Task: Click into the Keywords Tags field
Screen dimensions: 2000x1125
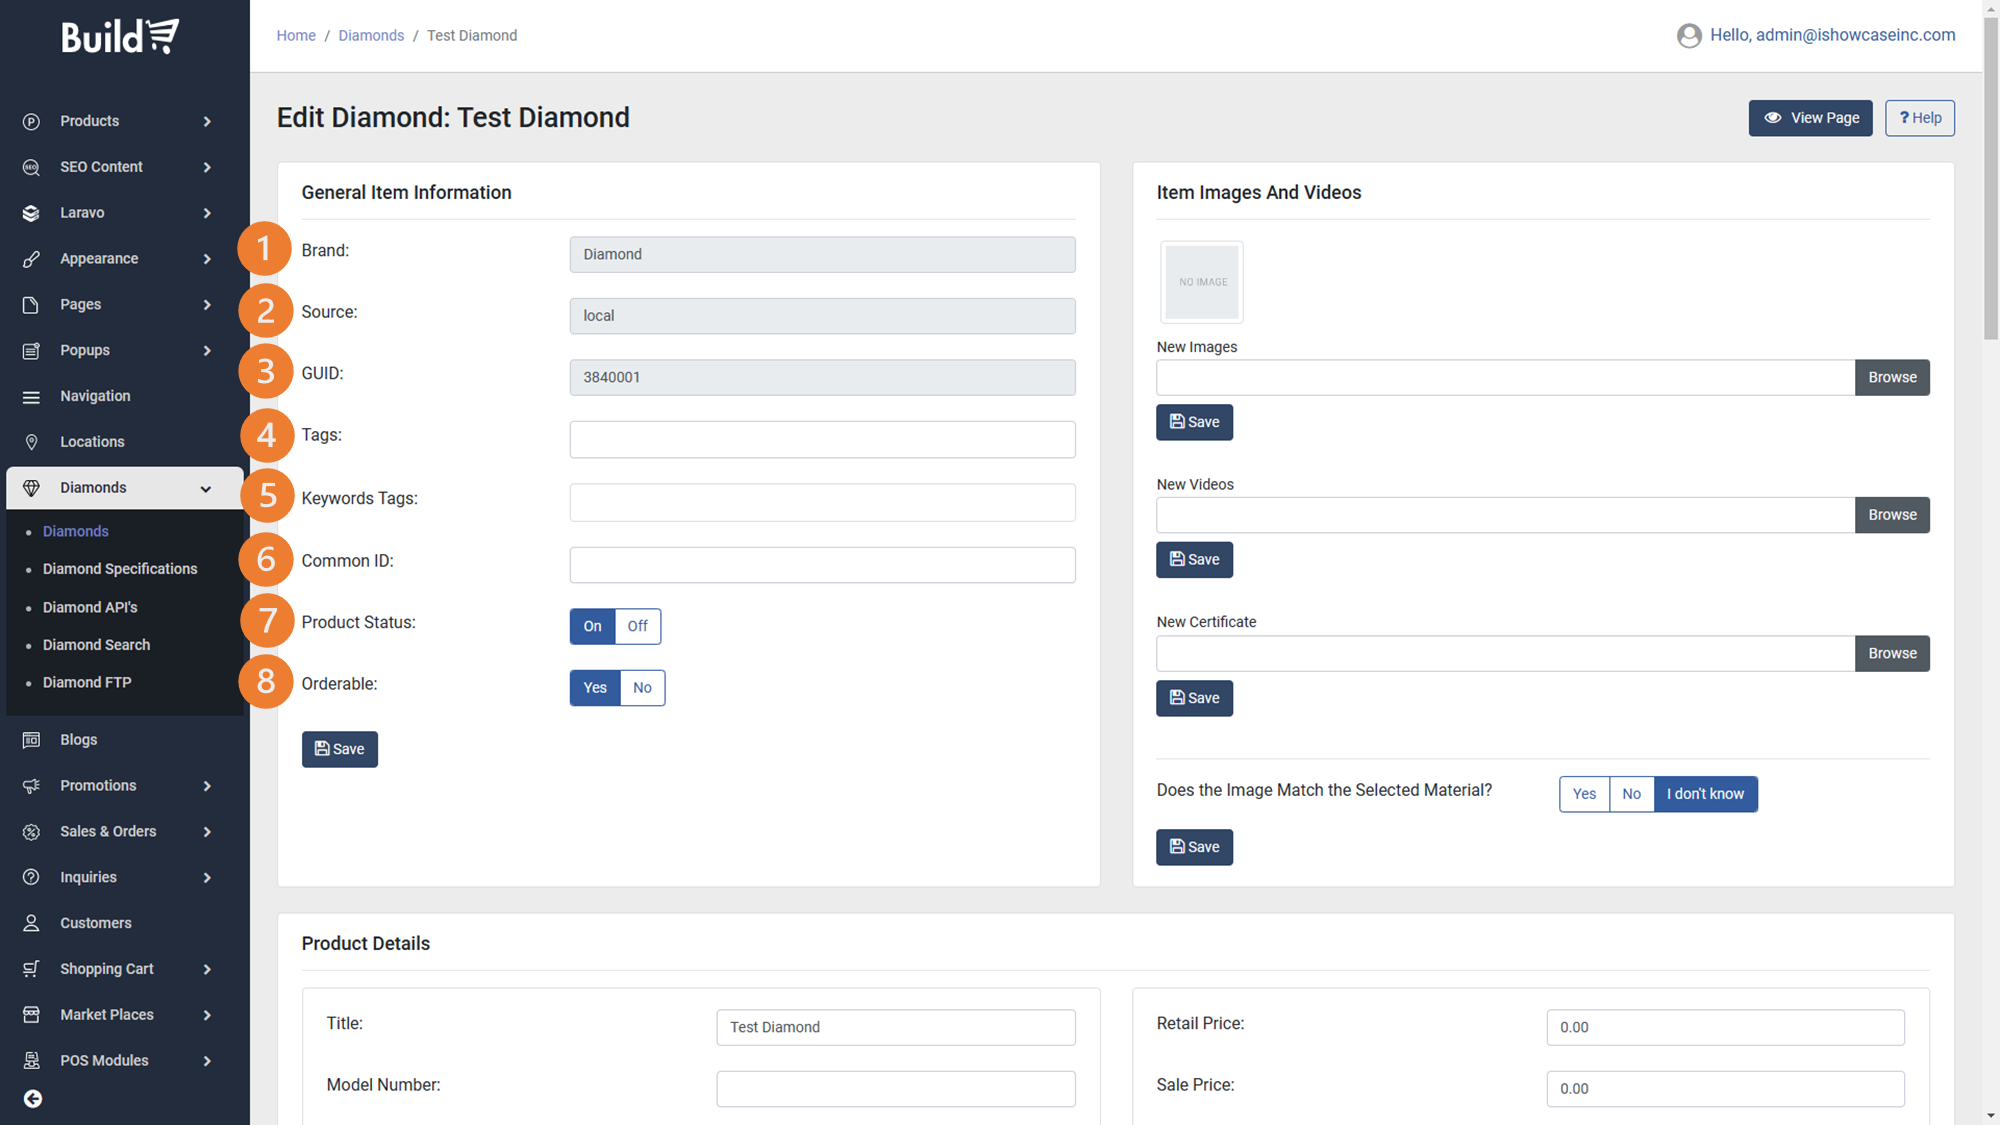Action: (822, 502)
